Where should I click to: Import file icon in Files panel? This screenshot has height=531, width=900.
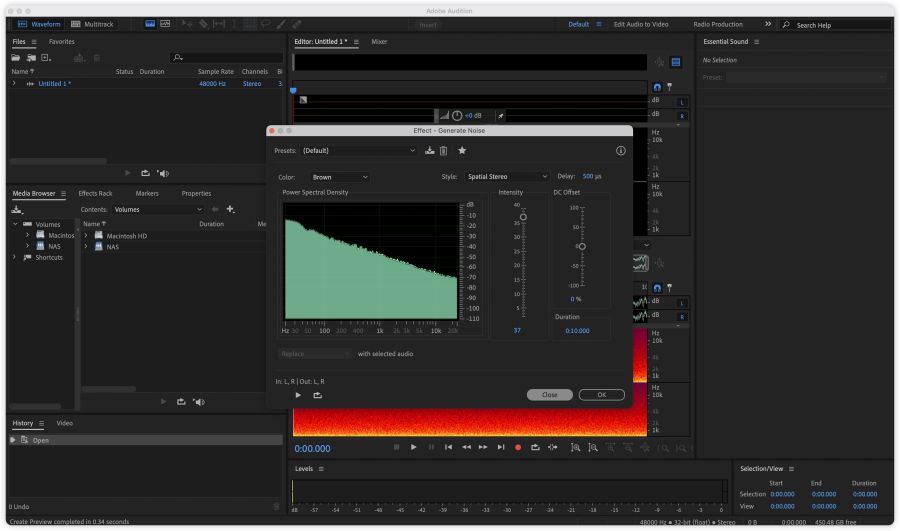(x=31, y=57)
